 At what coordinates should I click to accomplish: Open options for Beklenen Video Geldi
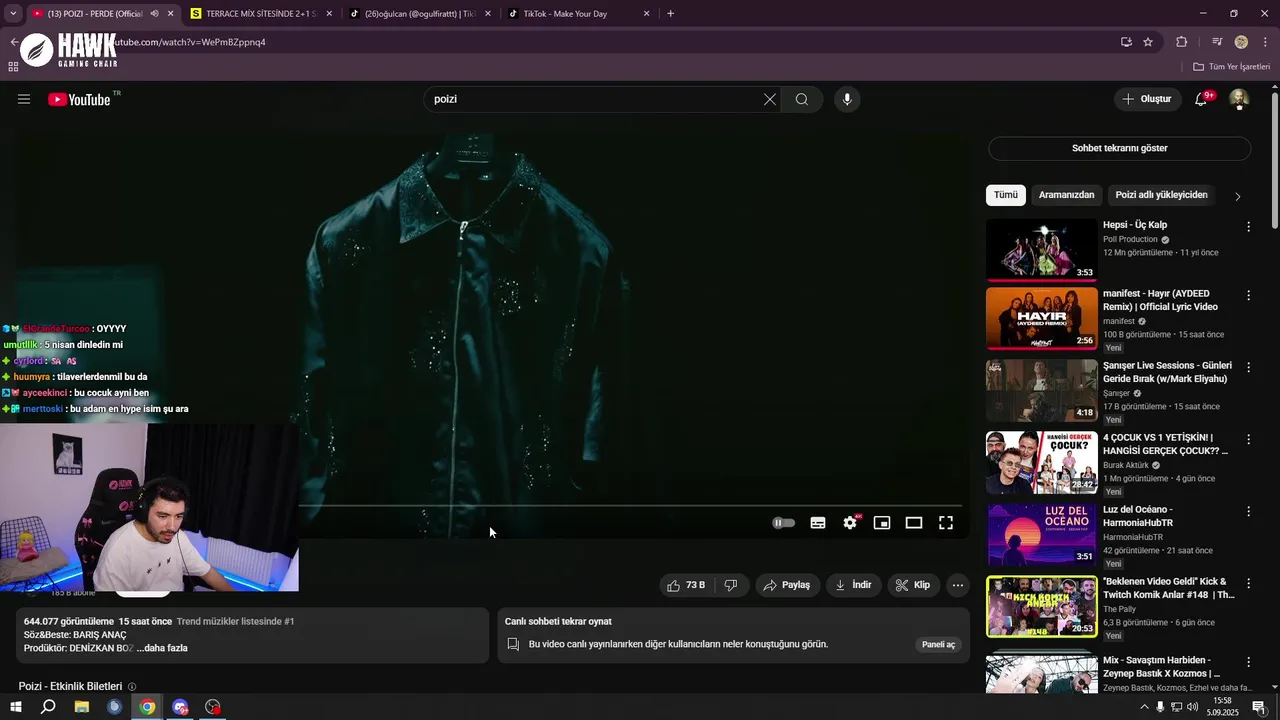(x=1248, y=583)
